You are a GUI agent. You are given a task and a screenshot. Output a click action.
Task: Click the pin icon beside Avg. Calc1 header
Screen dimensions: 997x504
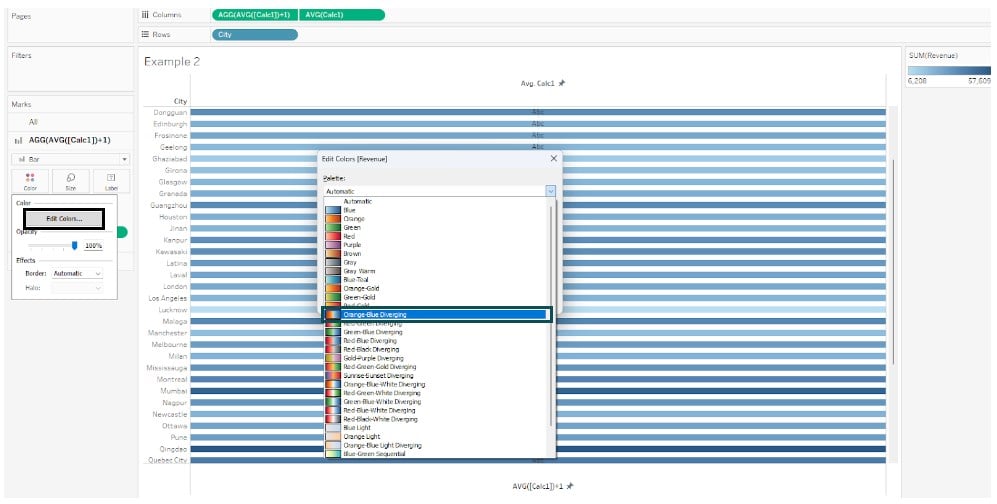point(561,83)
